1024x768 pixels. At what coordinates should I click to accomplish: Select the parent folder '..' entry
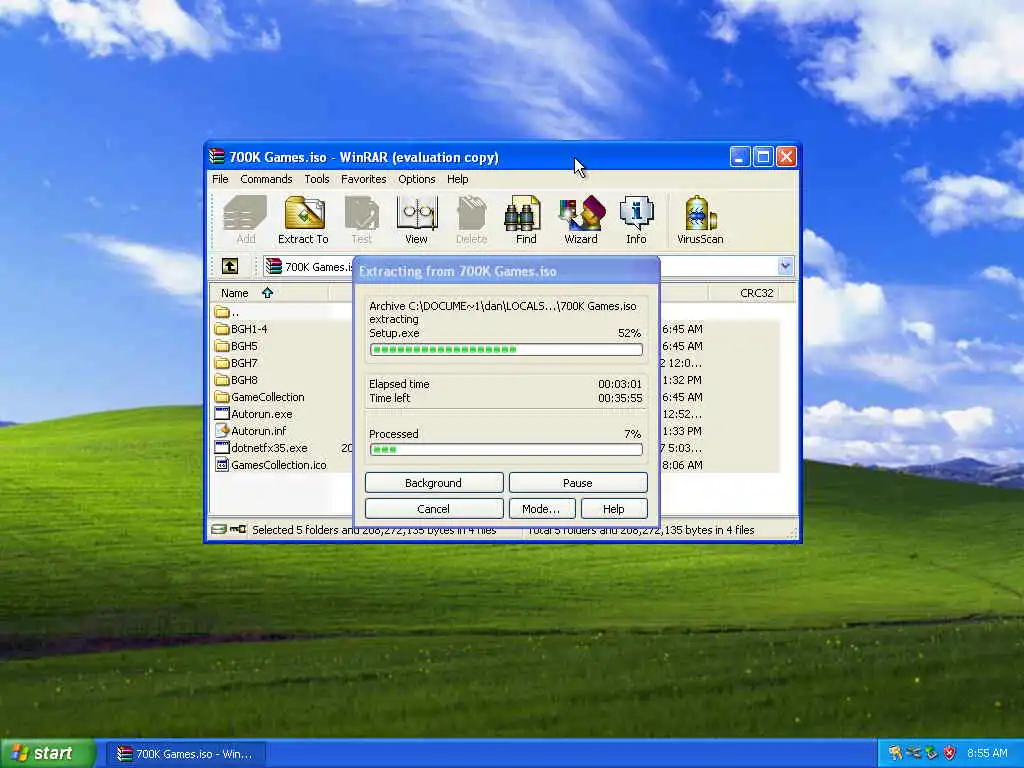click(227, 312)
